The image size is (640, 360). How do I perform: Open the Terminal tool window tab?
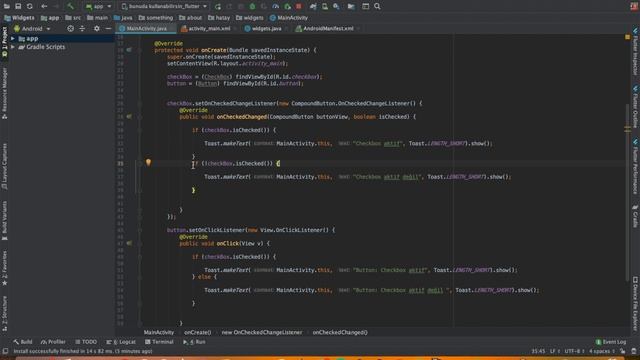point(159,342)
